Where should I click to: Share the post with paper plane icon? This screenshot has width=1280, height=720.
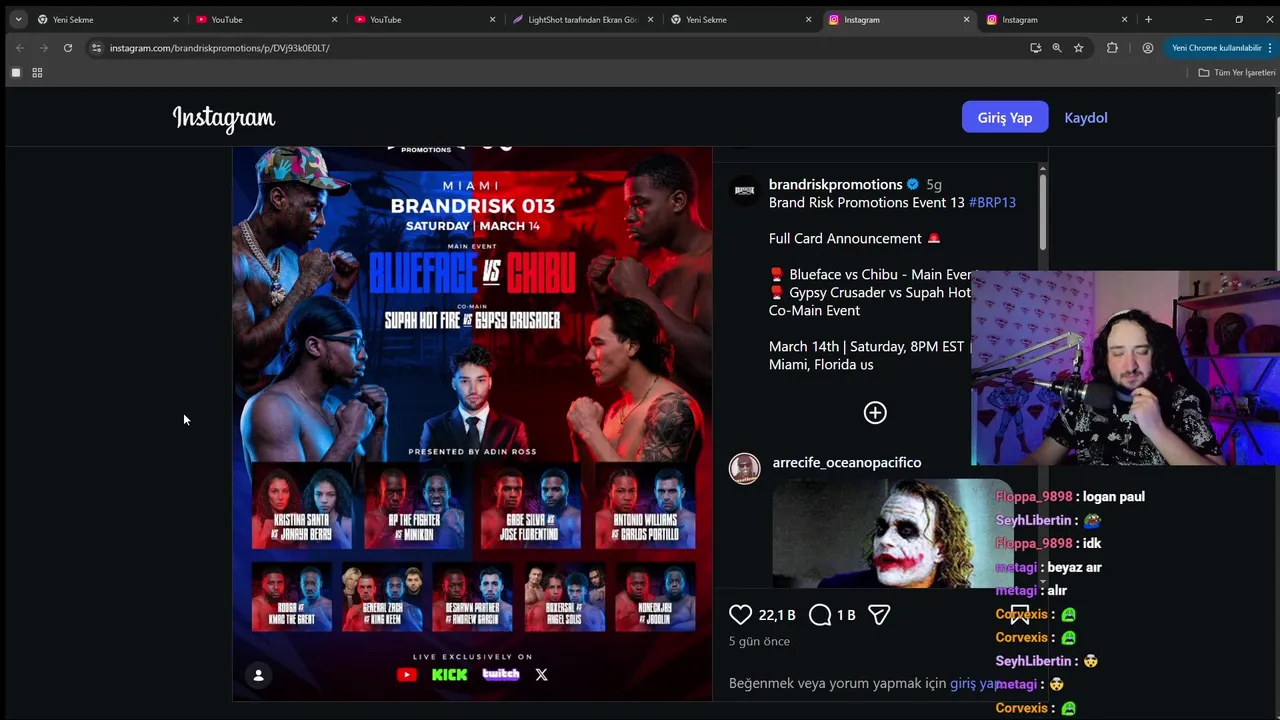(x=879, y=615)
